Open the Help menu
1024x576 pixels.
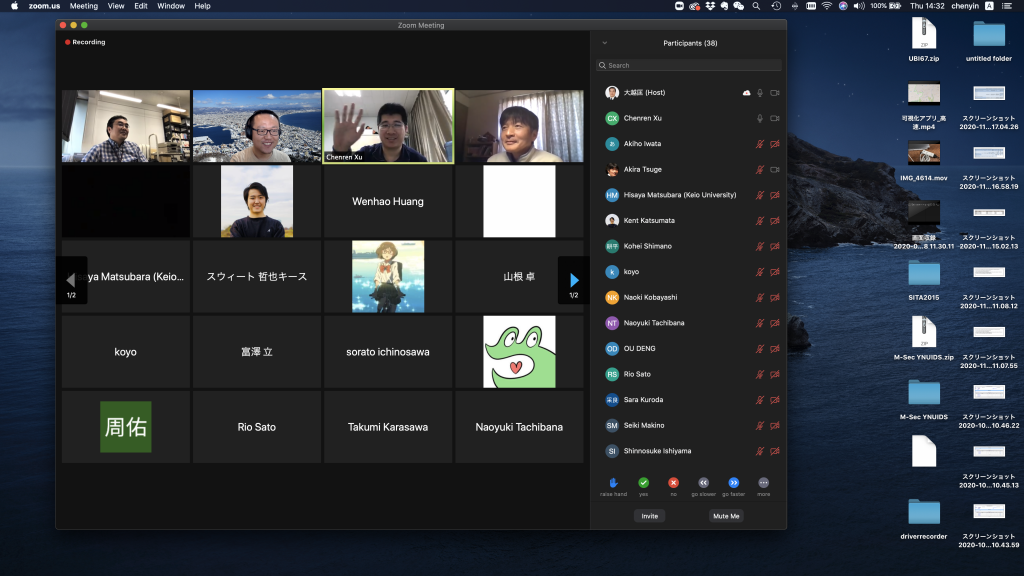pyautogui.click(x=202, y=6)
